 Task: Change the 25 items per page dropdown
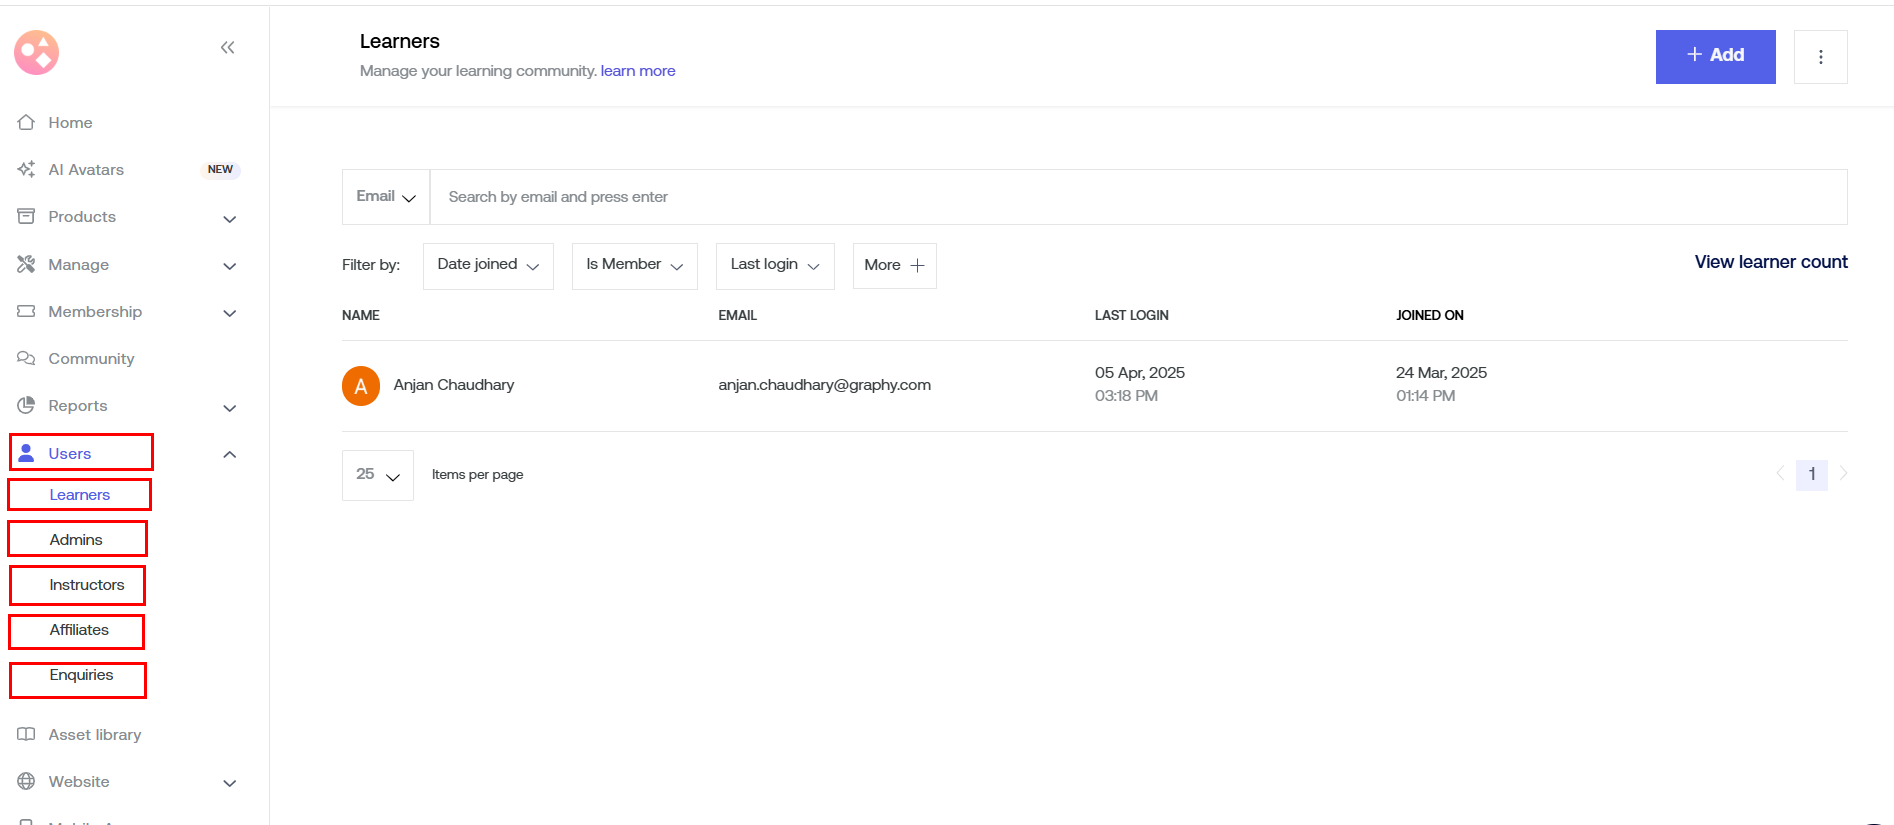coord(377,475)
